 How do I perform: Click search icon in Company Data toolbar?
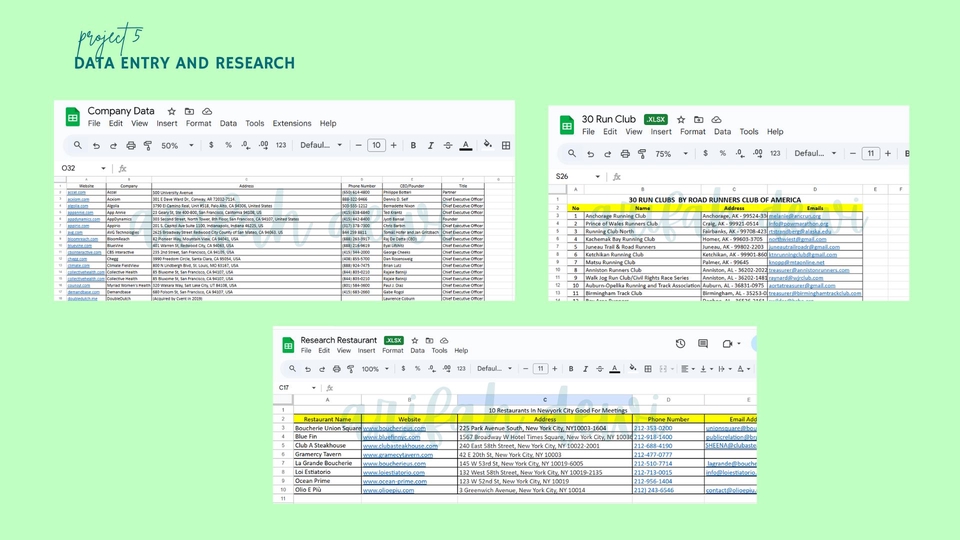(78, 145)
